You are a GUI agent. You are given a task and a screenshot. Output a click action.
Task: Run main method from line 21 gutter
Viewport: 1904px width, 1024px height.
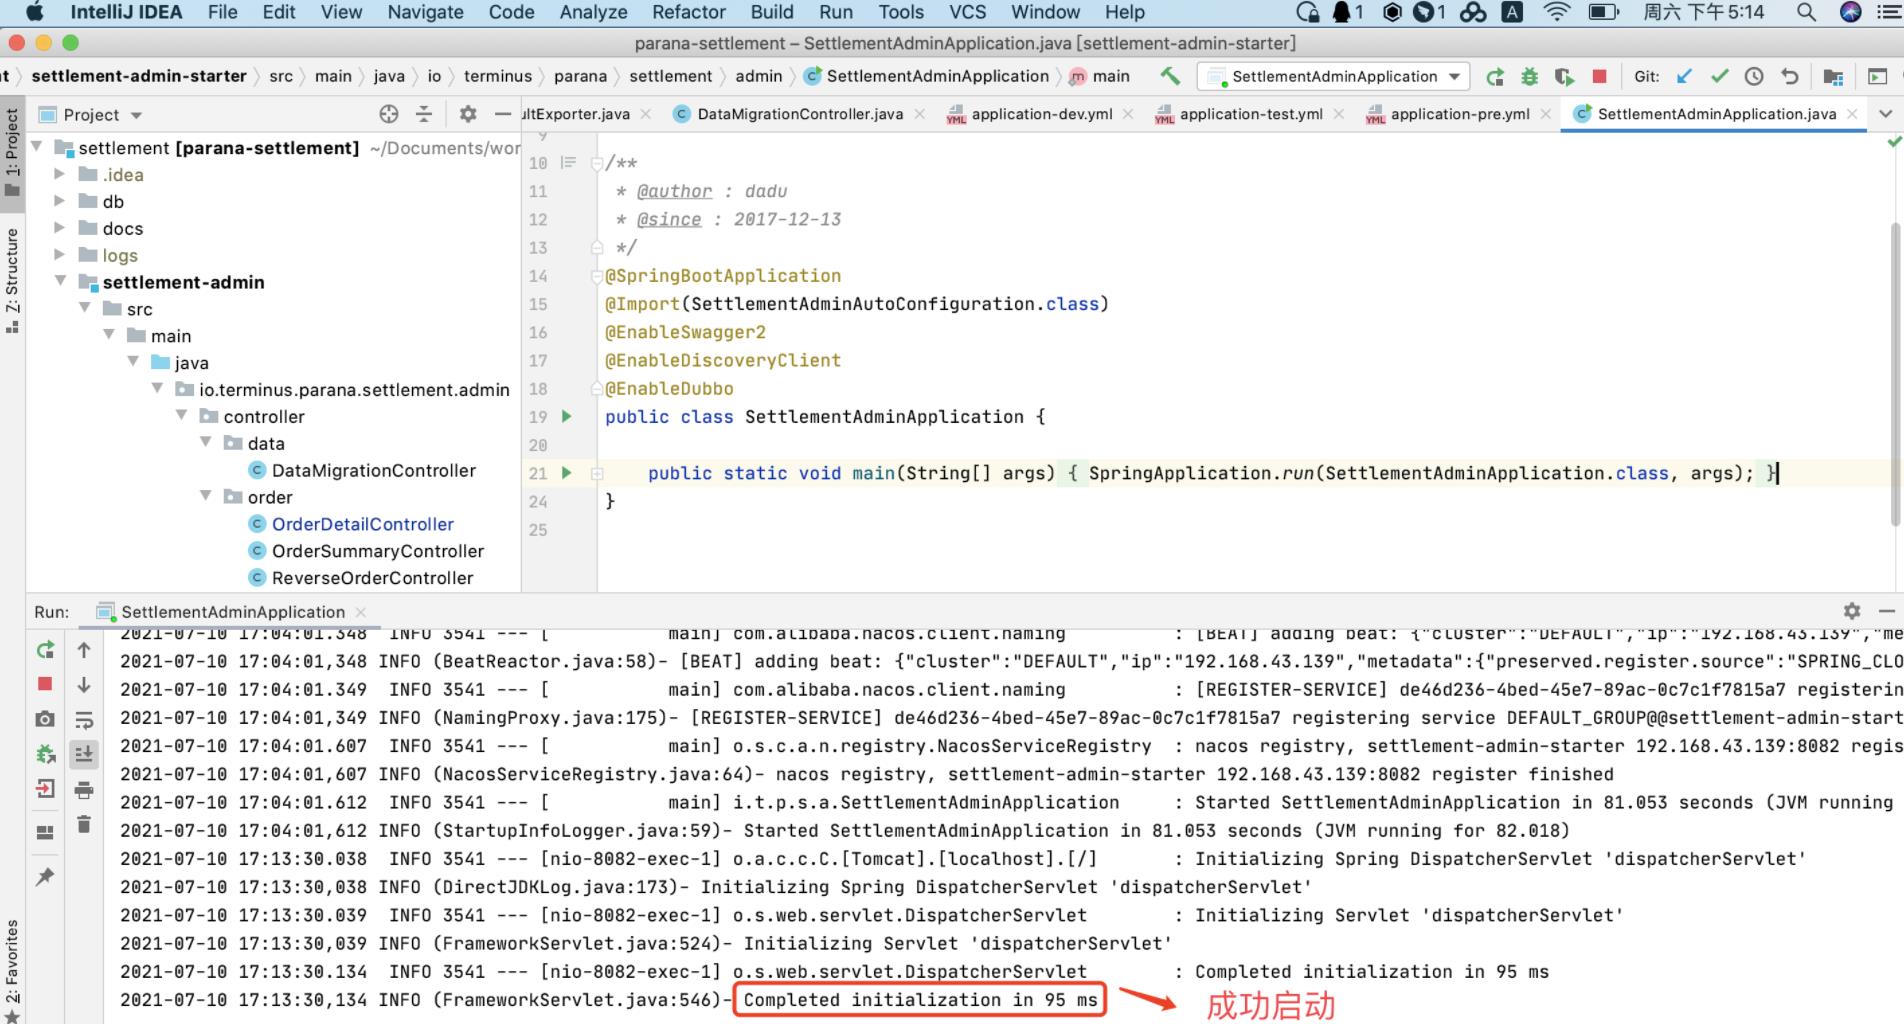point(567,473)
